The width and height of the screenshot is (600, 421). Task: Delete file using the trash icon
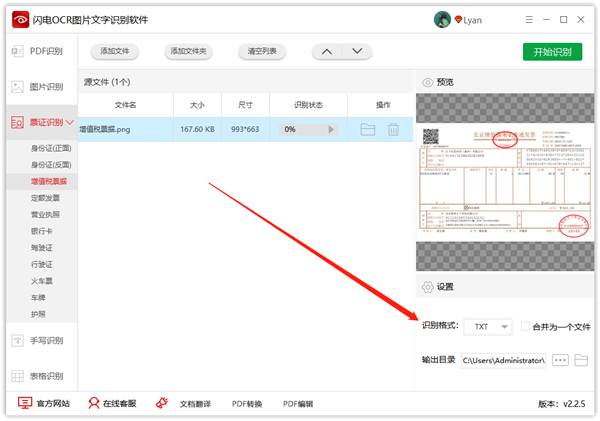(x=393, y=129)
